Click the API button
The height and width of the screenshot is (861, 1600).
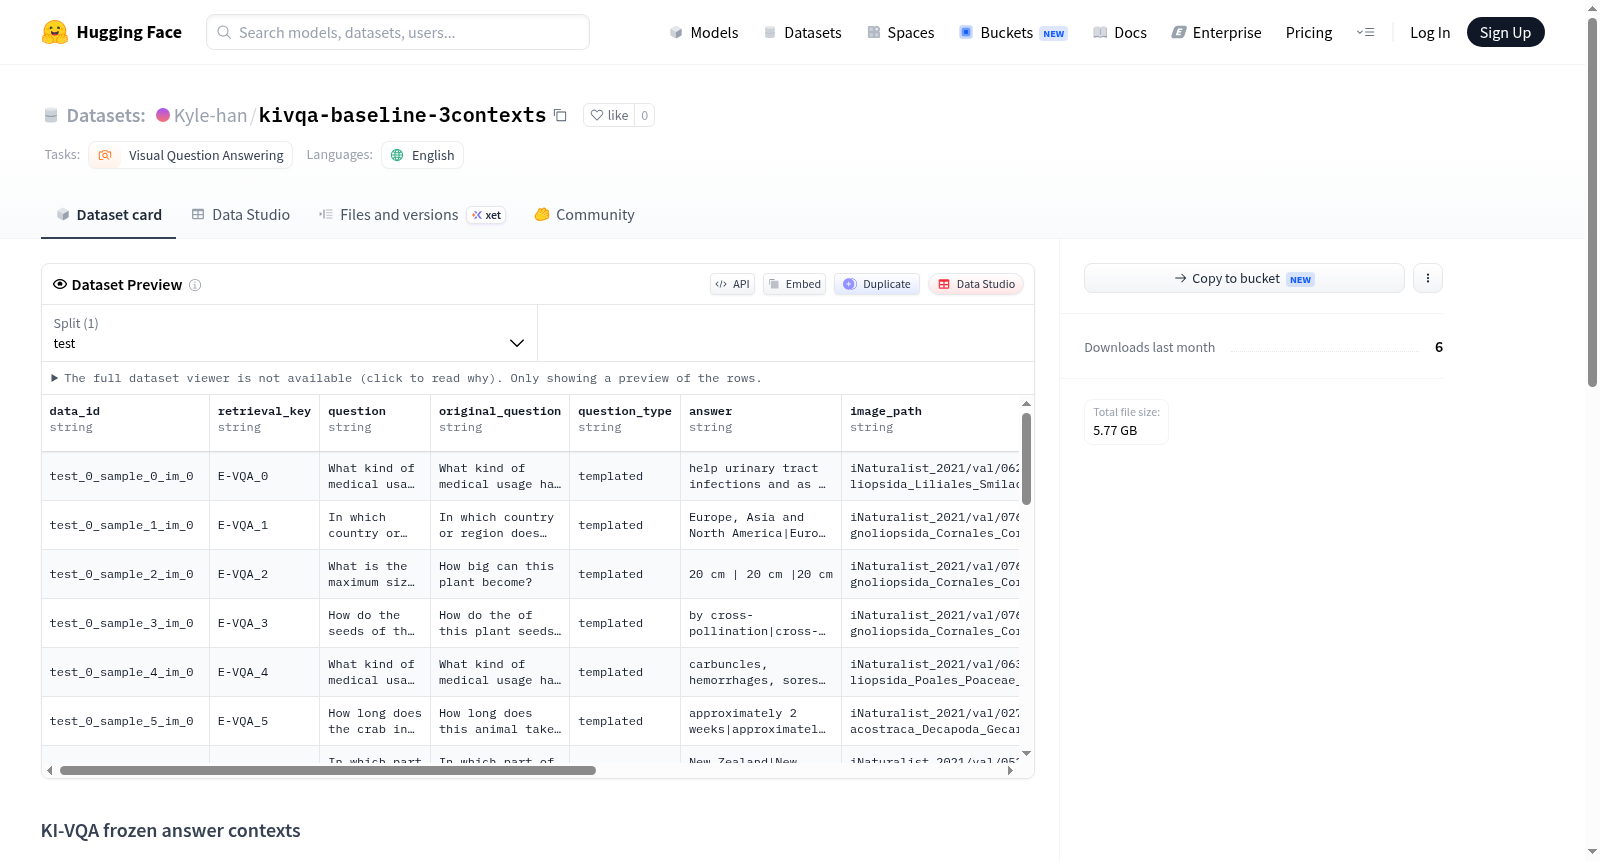(732, 284)
